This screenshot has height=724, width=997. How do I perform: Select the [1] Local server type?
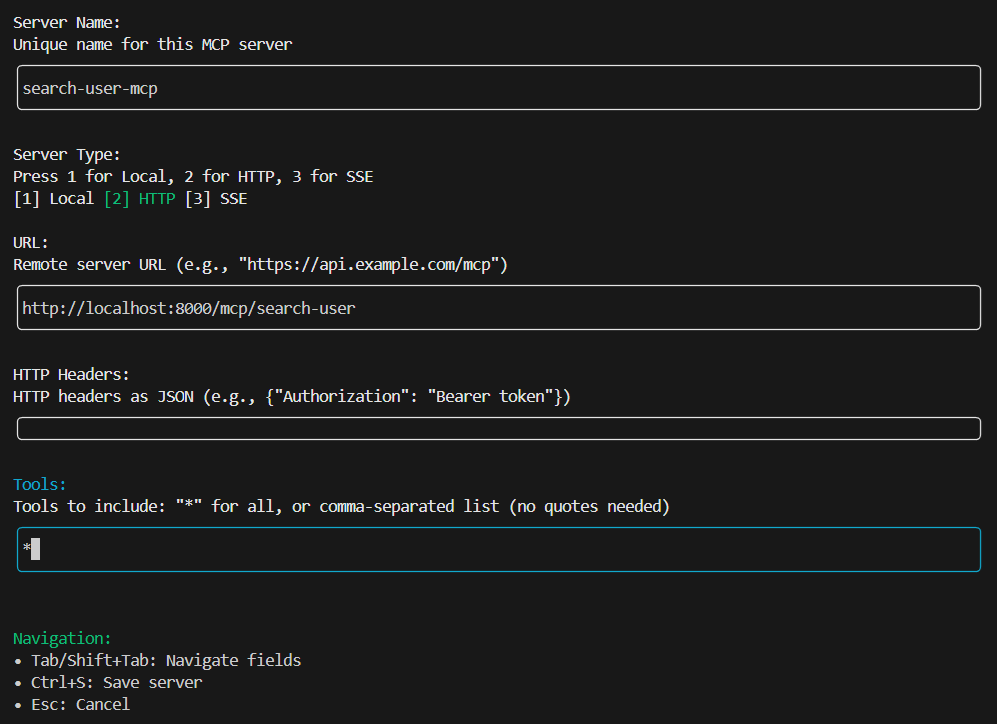tap(54, 198)
